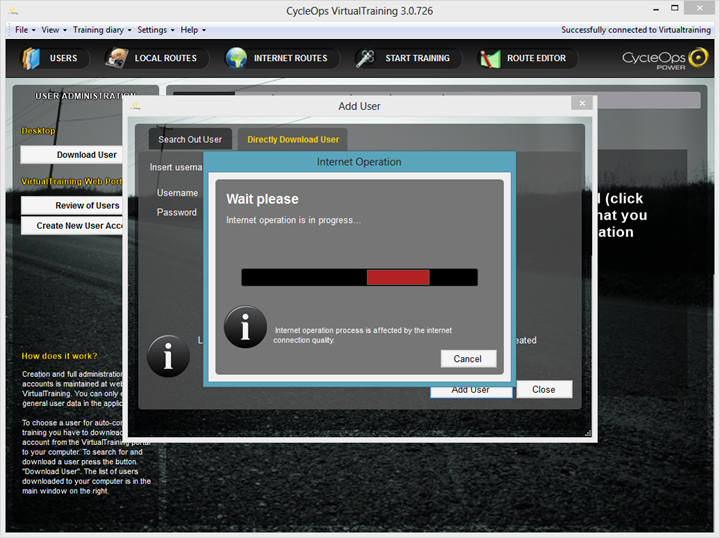Image resolution: width=720 pixels, height=538 pixels.
Task: Click 'VirtualTraining Web Portal' sidebar heading
Action: [x=72, y=181]
